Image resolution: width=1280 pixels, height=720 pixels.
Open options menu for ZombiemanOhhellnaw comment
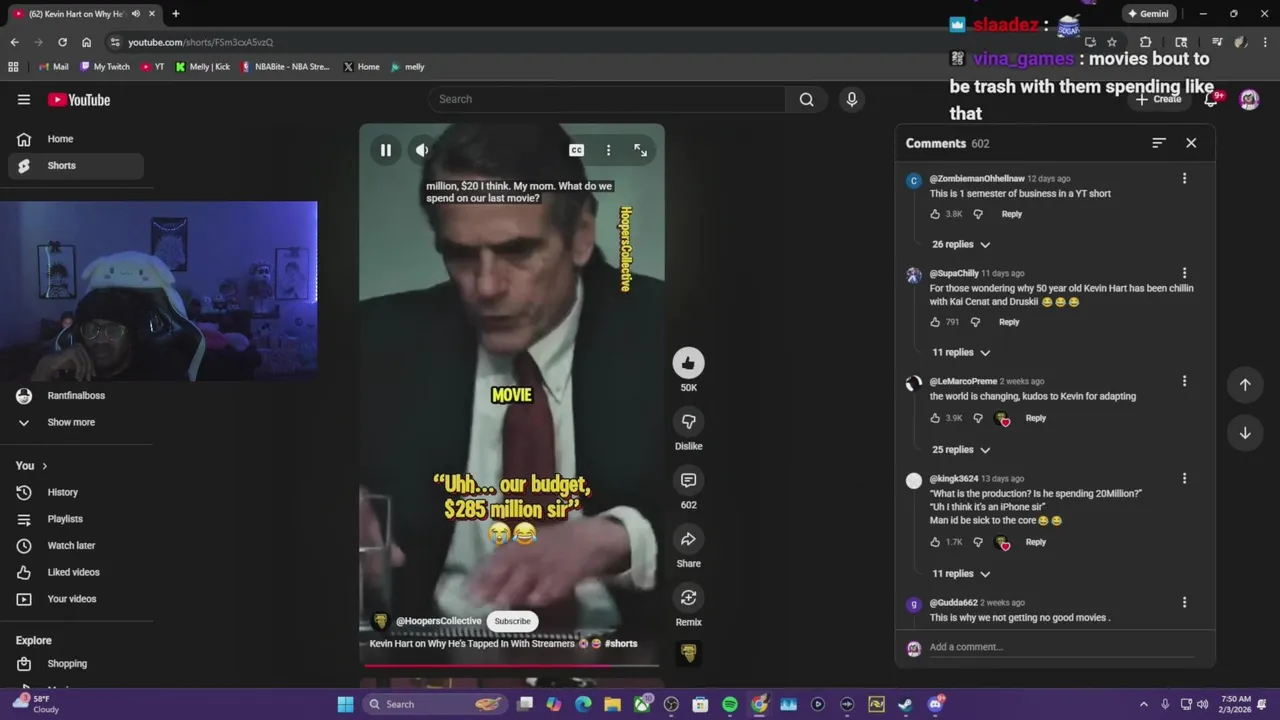point(1184,178)
